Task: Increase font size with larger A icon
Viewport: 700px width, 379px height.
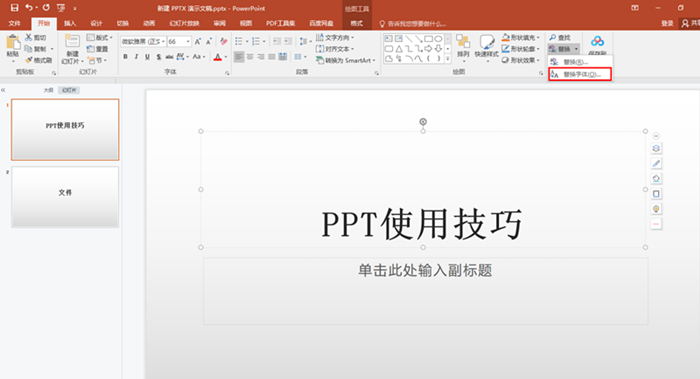Action: pos(198,42)
